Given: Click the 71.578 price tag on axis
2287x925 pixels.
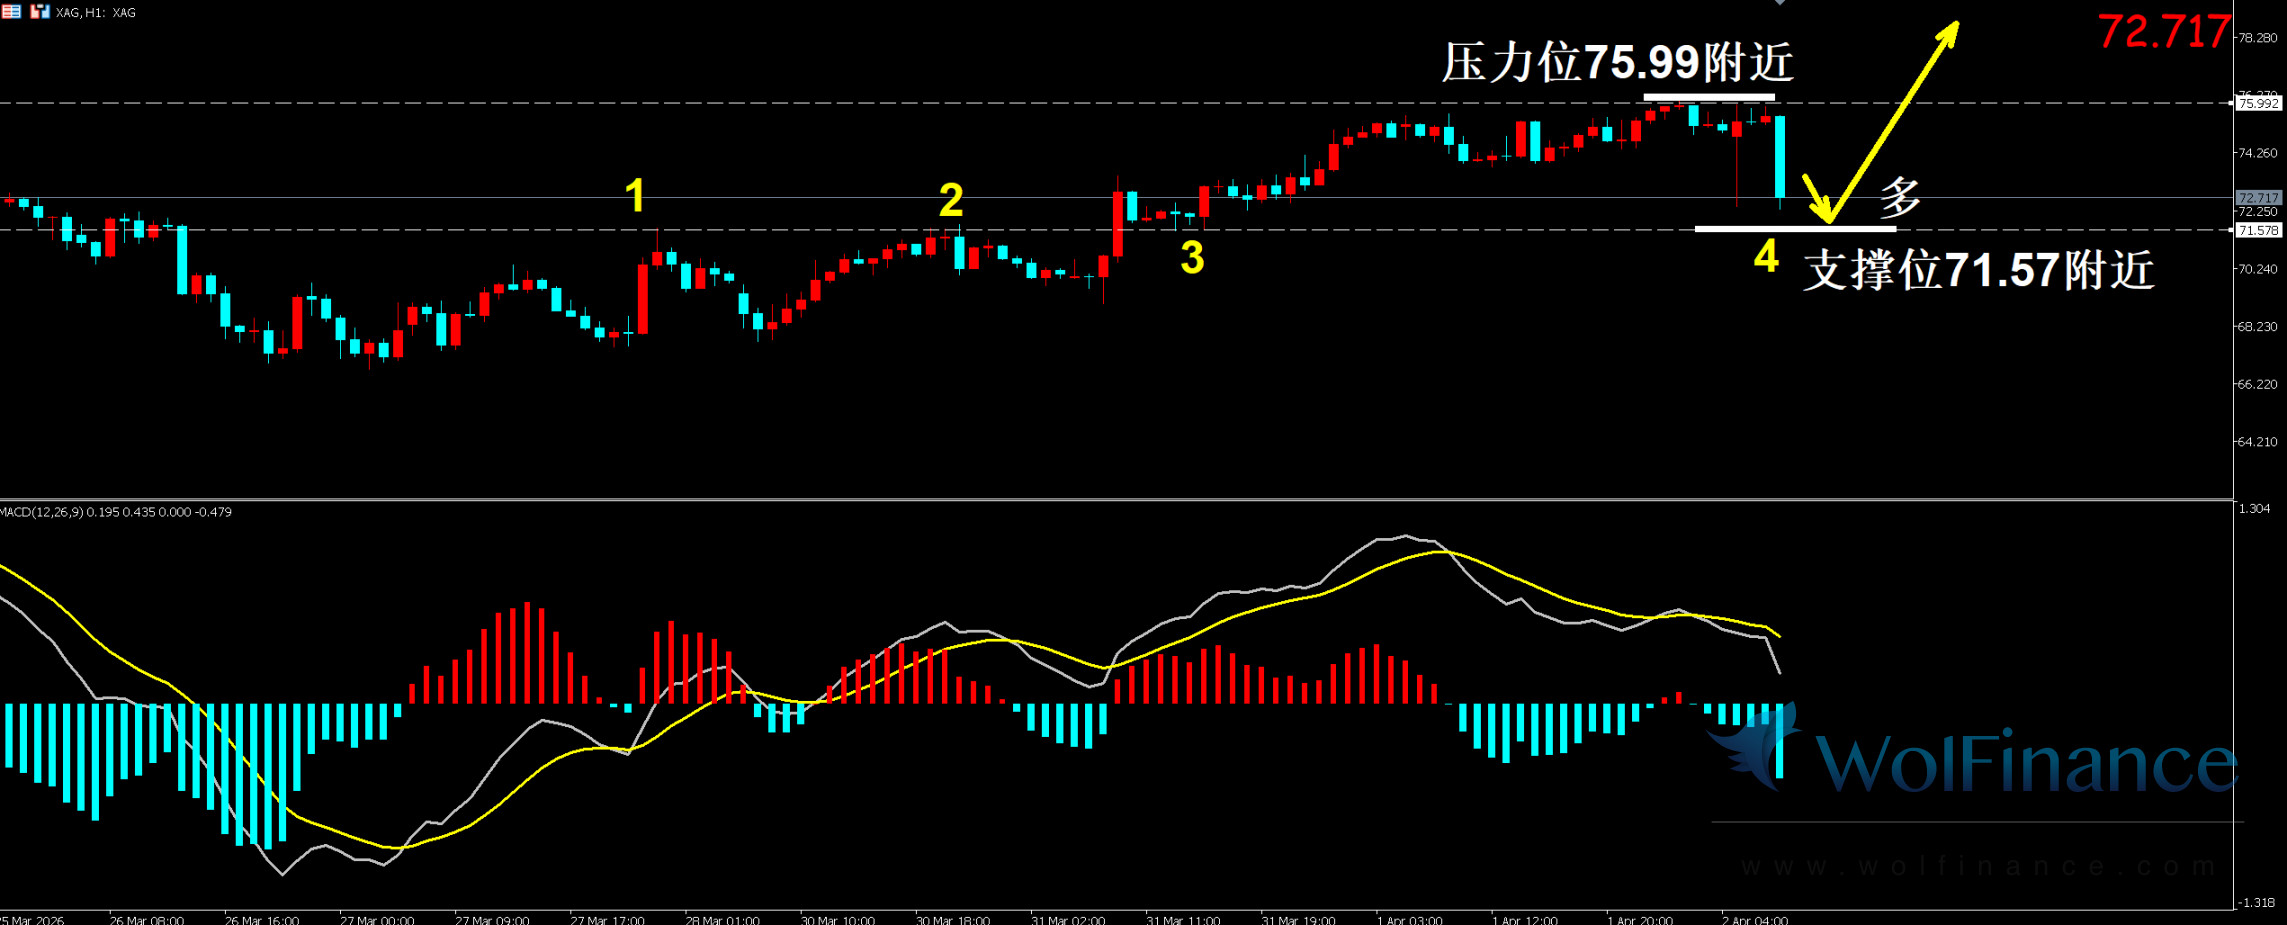Looking at the screenshot, I should tap(2258, 230).
